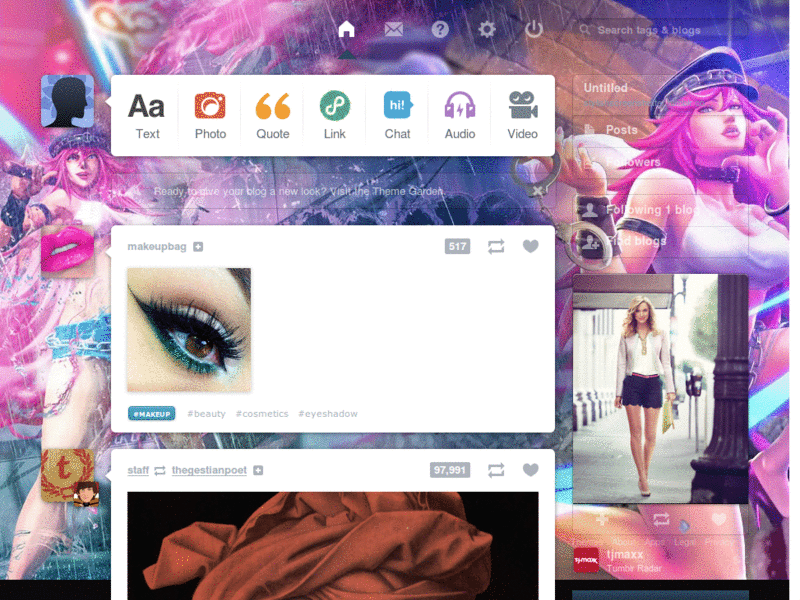Open the inbox envelope icon
This screenshot has height=600, width=800.
(393, 30)
